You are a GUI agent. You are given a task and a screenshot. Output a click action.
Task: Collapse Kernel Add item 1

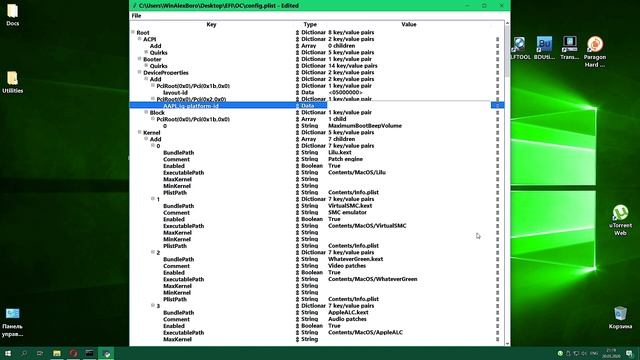point(153,198)
